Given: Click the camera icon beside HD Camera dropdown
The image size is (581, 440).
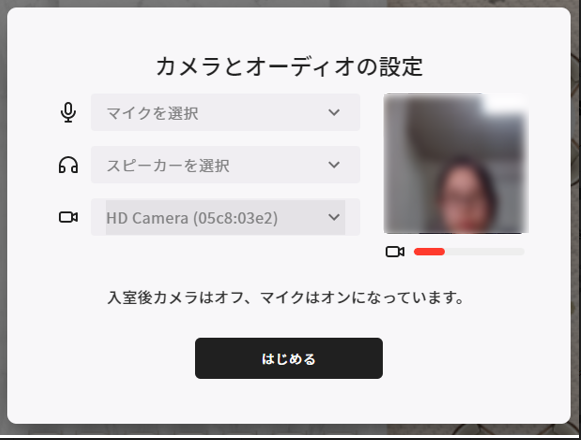Looking at the screenshot, I should (x=68, y=217).
